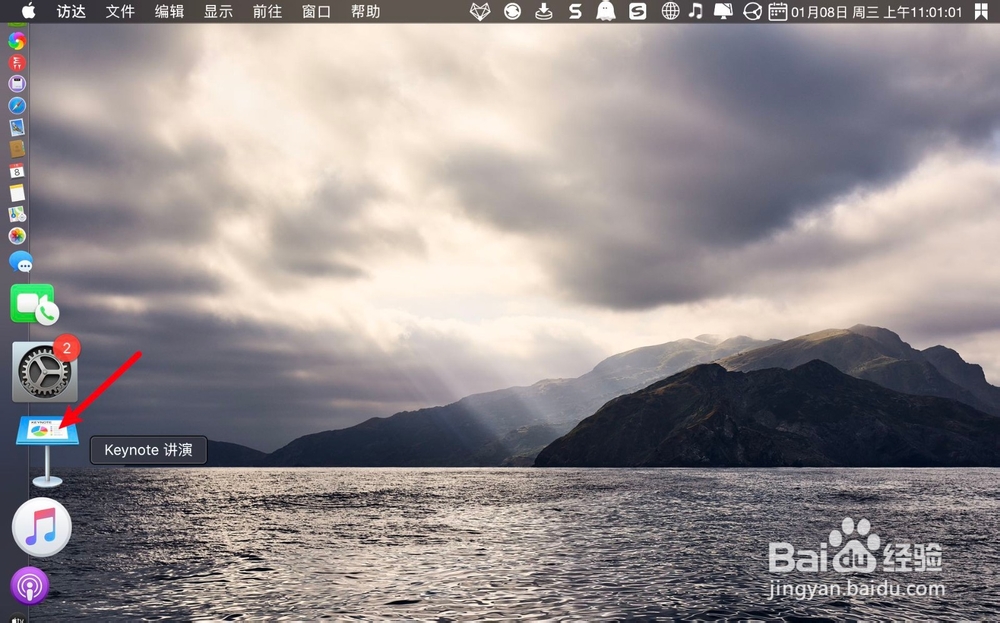This screenshot has width=1000, height=623.
Task: Click the round sphere menu bar icon
Action: pyautogui.click(x=753, y=11)
